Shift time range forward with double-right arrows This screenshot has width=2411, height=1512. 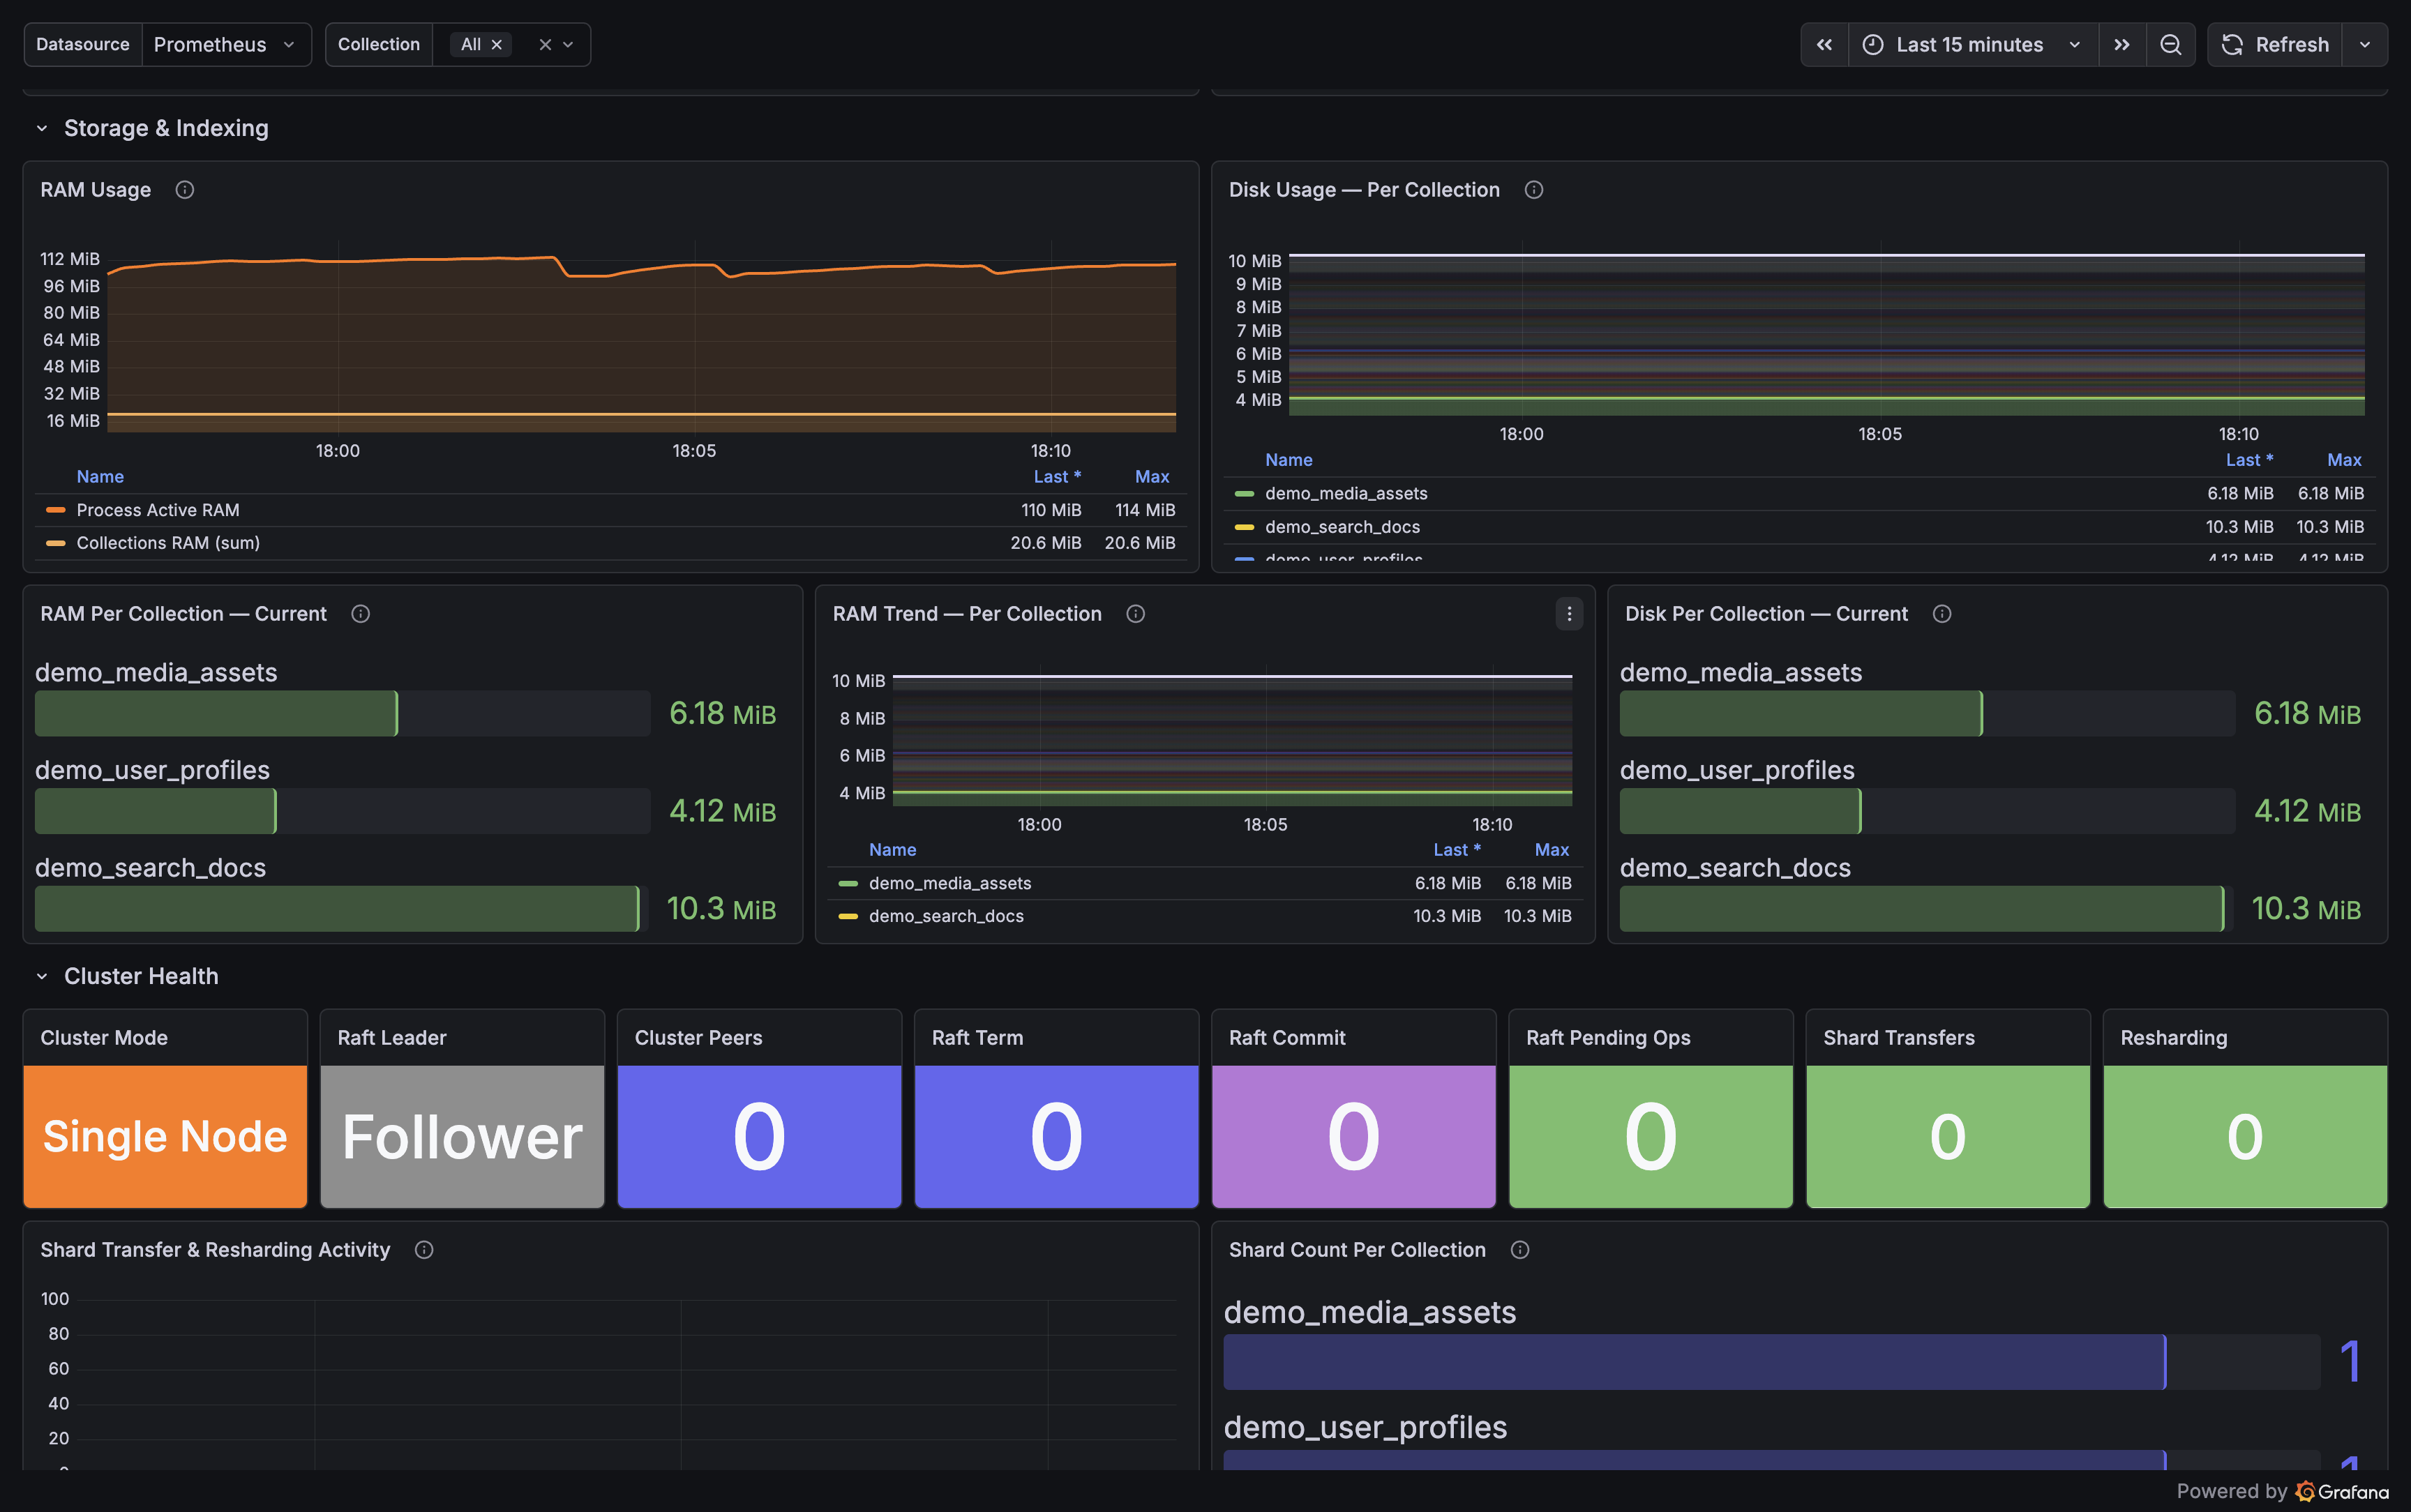[2121, 45]
